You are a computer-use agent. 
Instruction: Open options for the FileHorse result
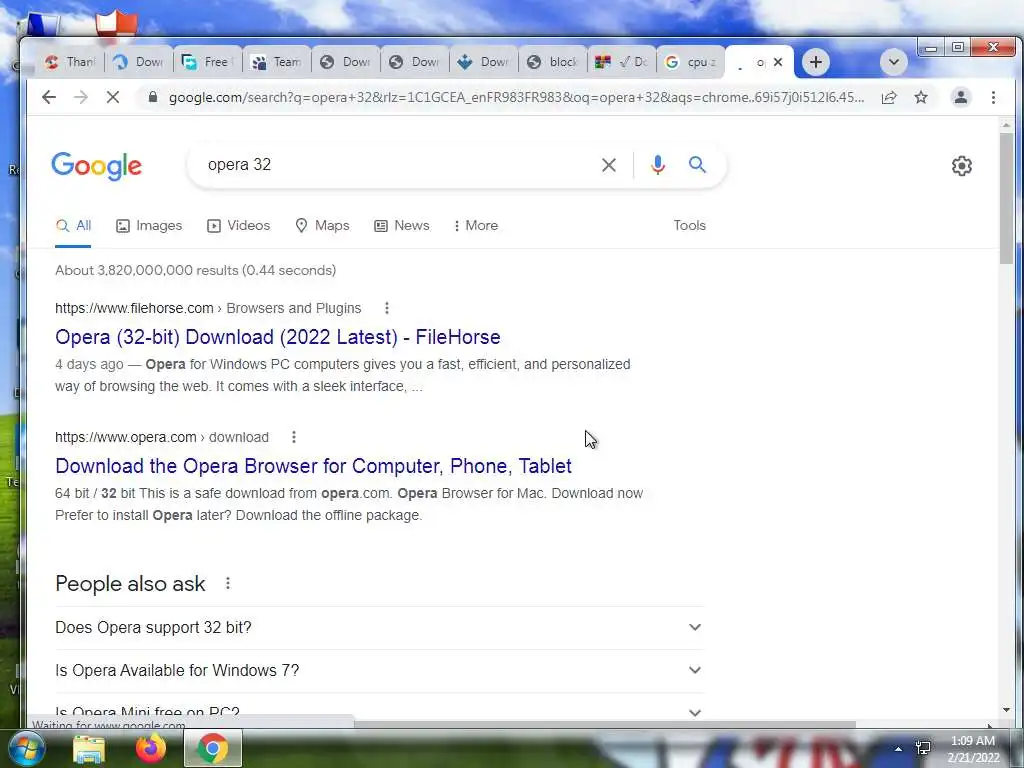[x=387, y=308]
